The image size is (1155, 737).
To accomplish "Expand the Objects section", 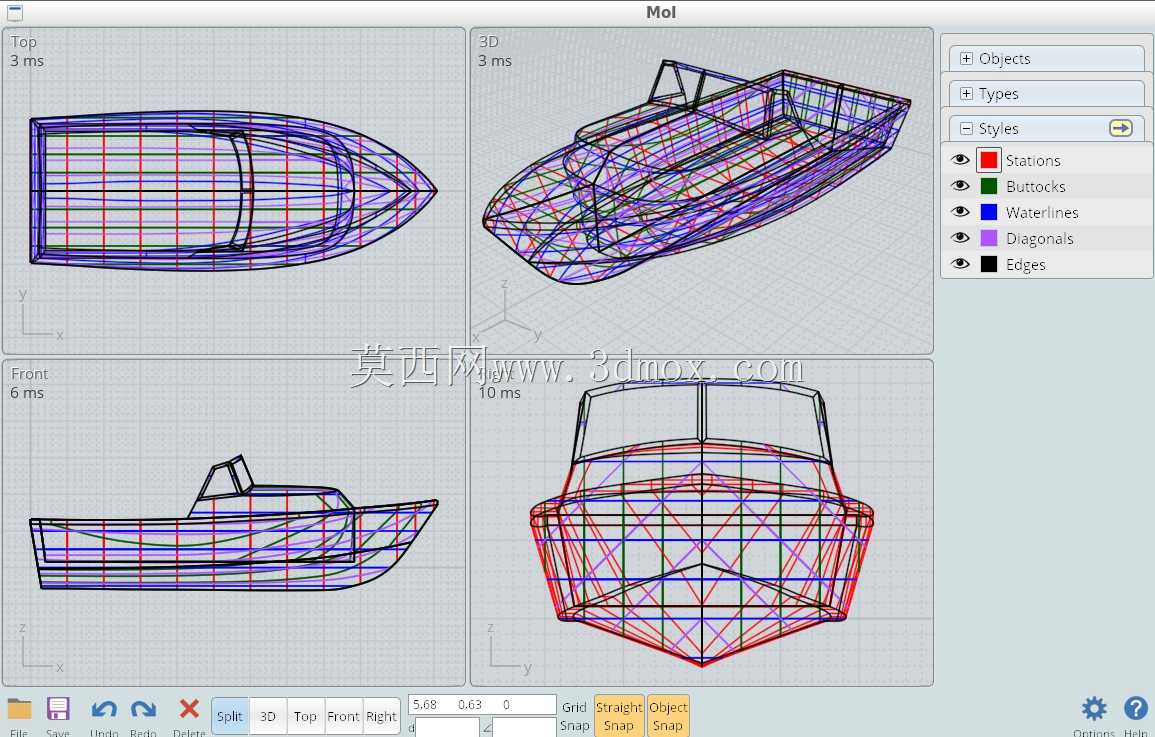I will pyautogui.click(x=966, y=59).
